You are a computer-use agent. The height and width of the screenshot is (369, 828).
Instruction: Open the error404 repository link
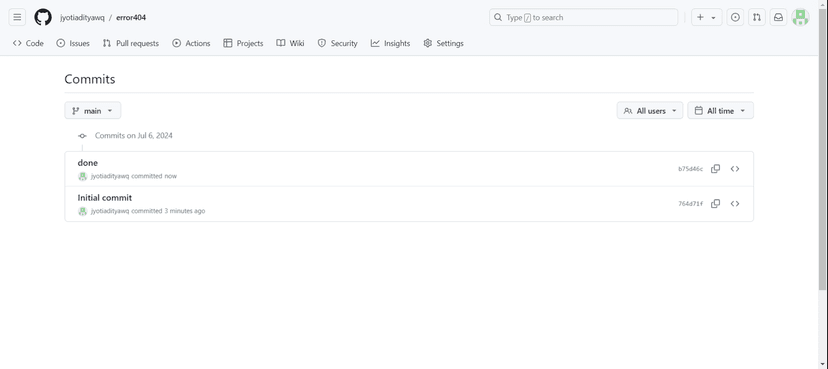click(131, 17)
